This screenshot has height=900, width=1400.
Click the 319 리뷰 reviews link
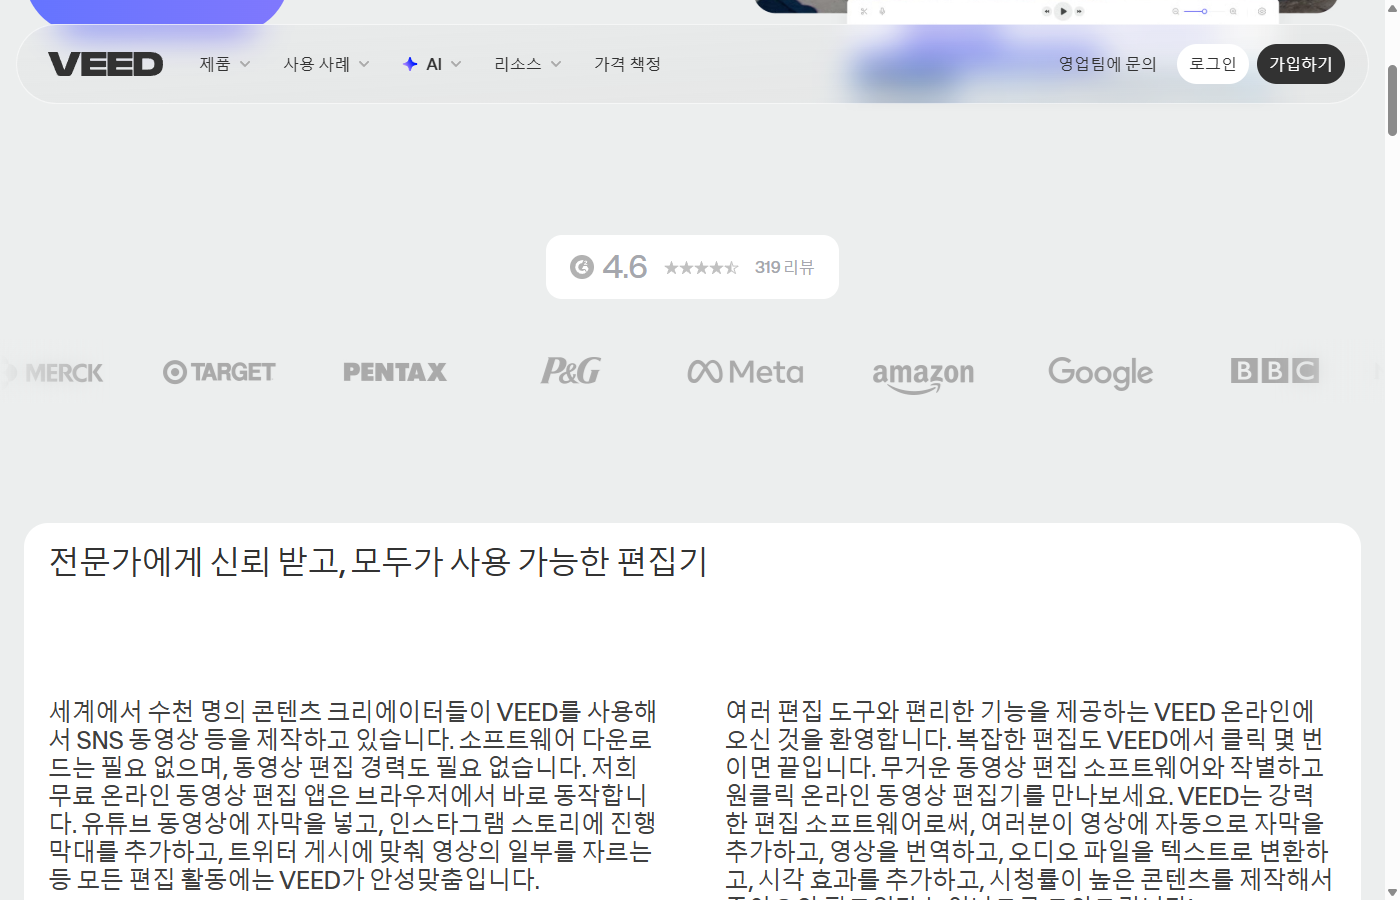click(x=784, y=266)
